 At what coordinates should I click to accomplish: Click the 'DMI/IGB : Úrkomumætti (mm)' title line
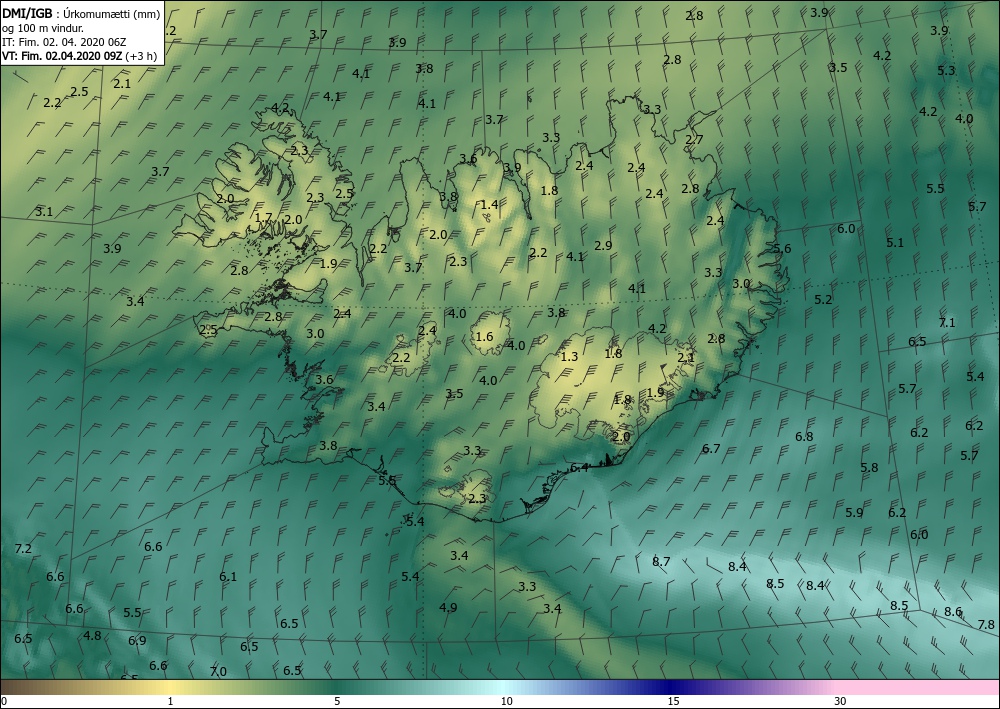pyautogui.click(x=81, y=15)
